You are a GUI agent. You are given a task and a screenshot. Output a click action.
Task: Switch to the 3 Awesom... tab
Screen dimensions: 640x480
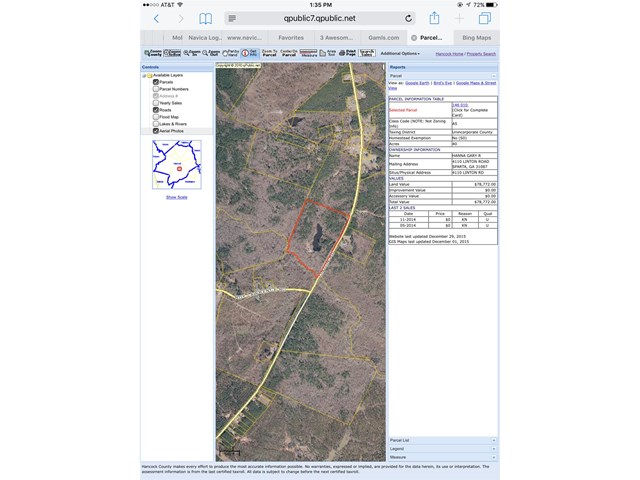coord(337,38)
